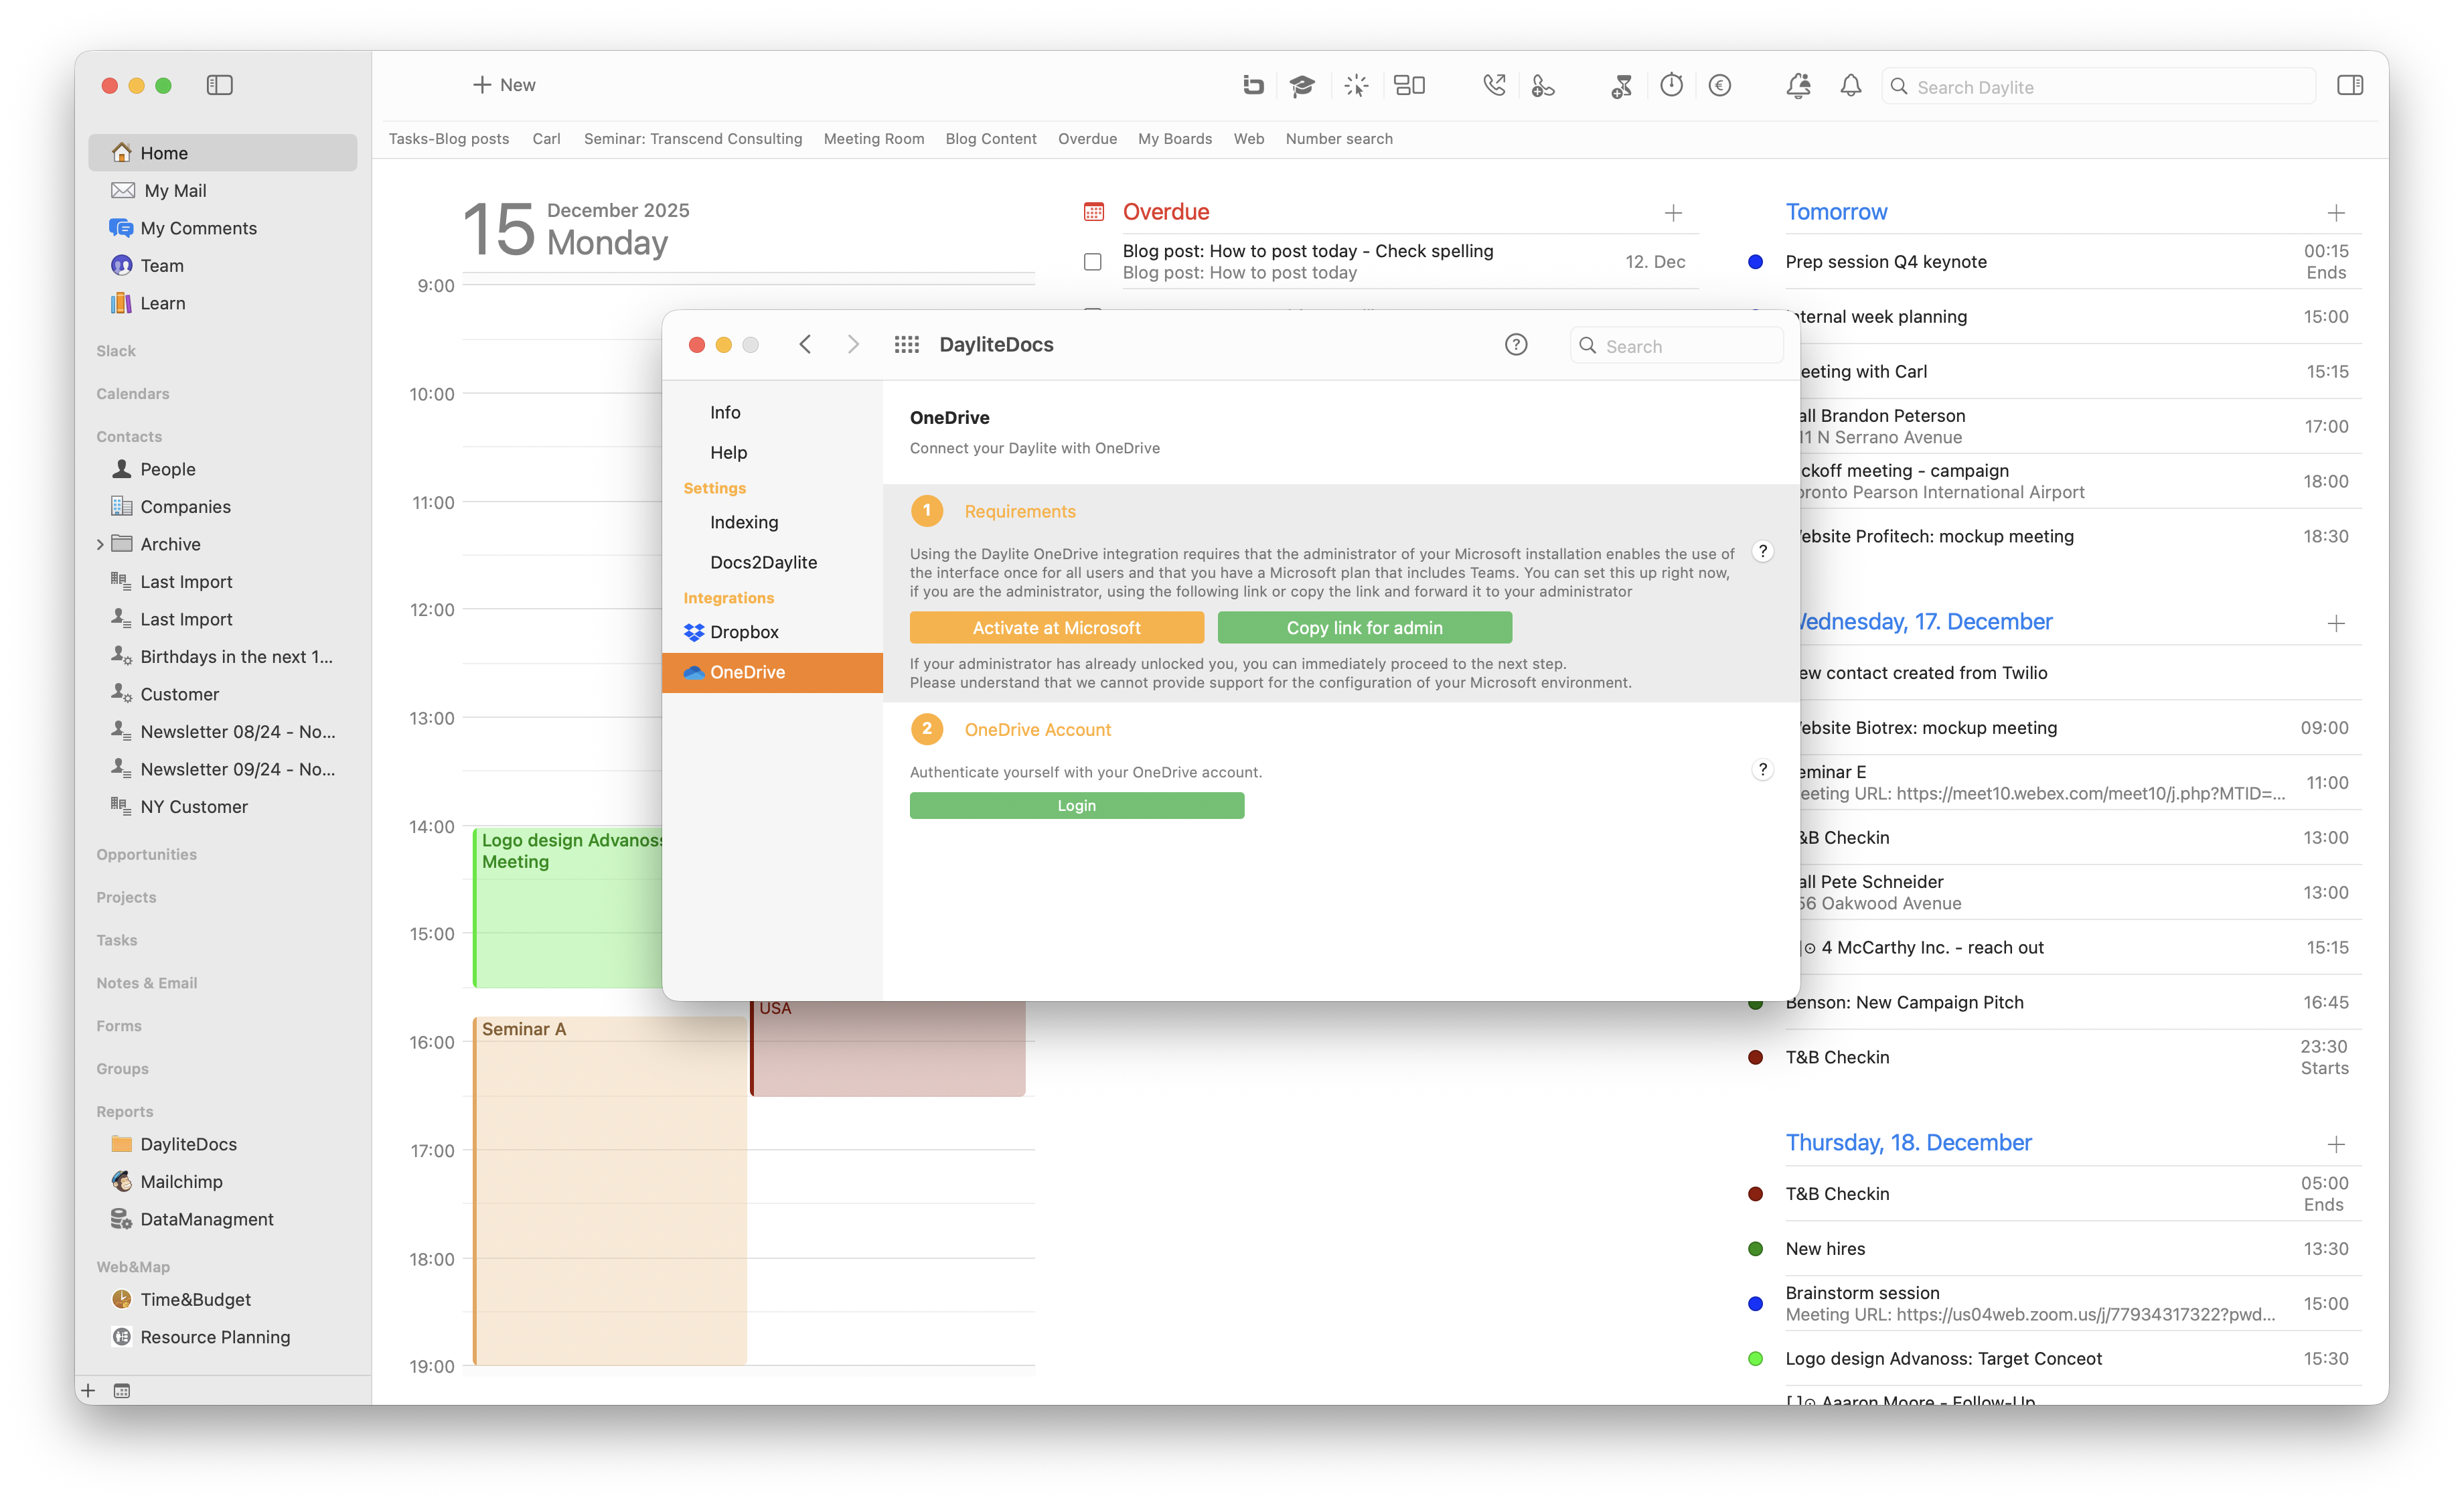Select Dropbox integration

point(772,632)
